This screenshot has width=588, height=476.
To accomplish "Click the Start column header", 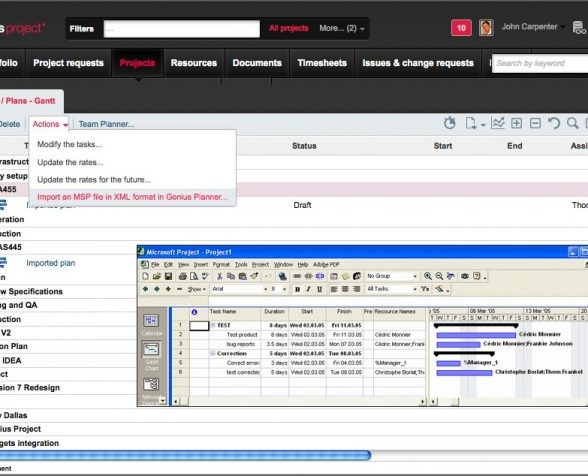I will [x=442, y=146].
